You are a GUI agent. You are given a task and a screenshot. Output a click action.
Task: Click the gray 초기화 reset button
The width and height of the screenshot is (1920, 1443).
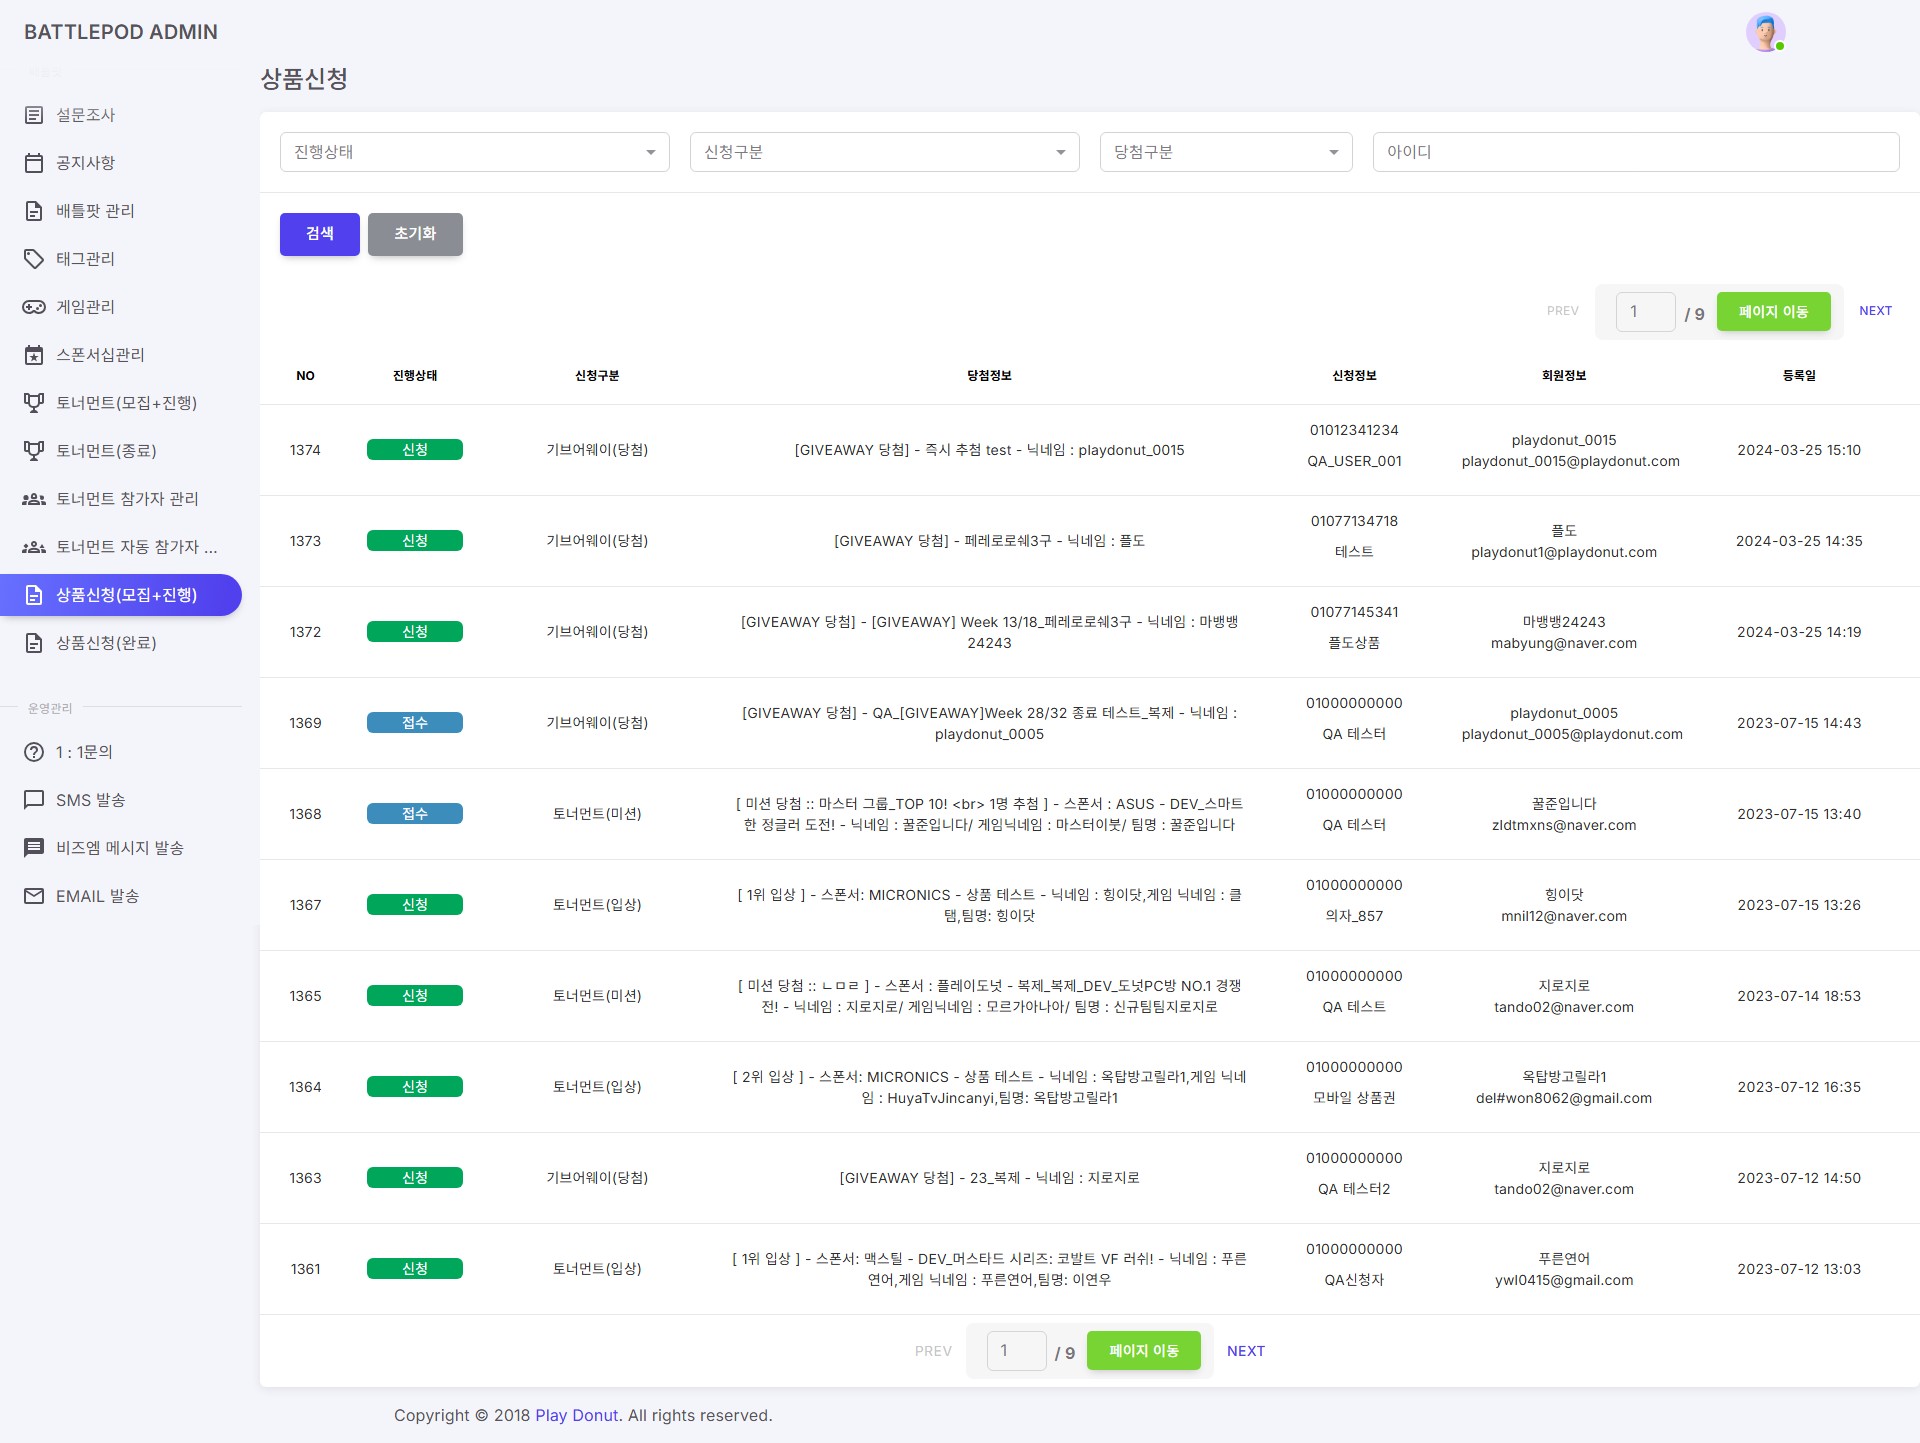pyautogui.click(x=415, y=234)
